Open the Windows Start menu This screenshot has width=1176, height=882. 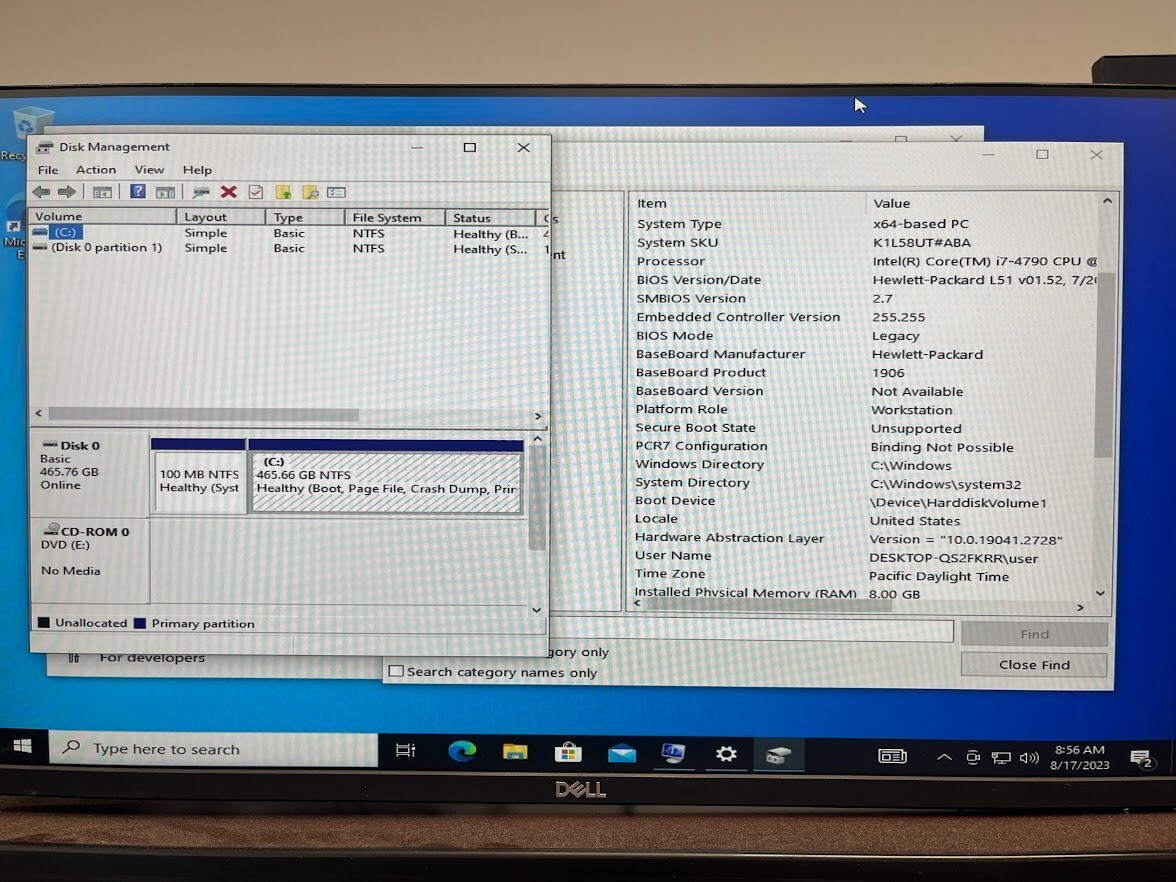pos(22,746)
